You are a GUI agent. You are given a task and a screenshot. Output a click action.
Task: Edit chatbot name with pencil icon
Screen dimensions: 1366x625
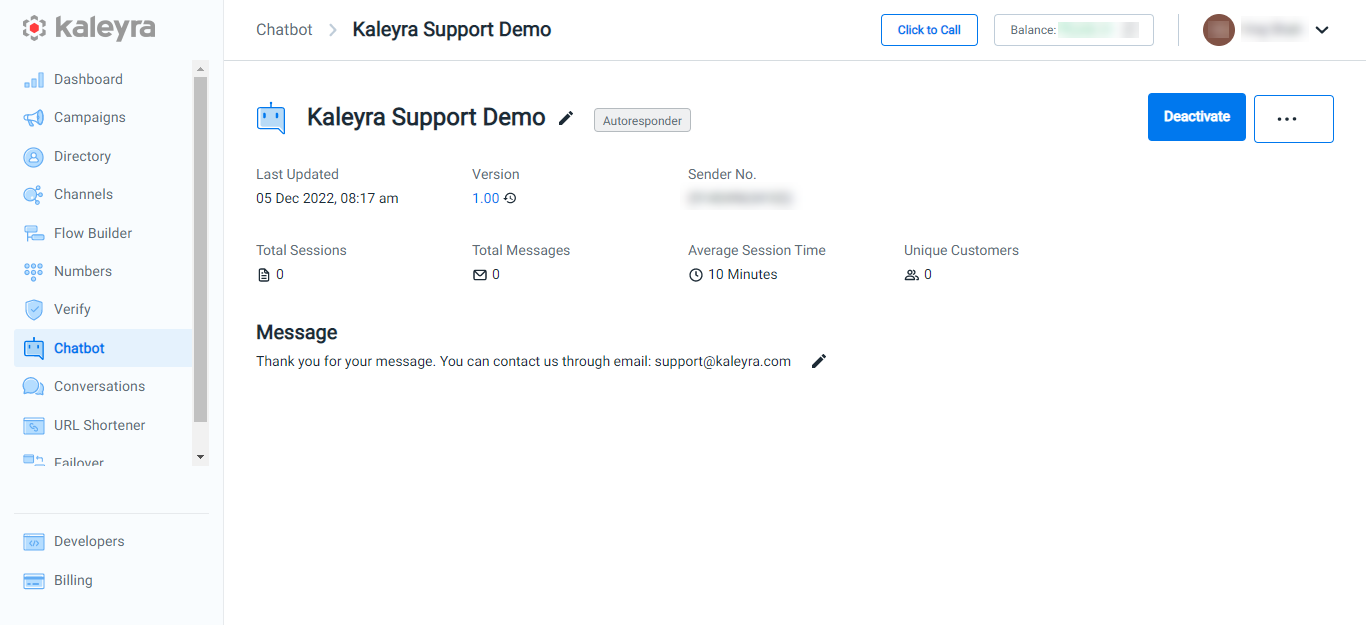click(566, 118)
